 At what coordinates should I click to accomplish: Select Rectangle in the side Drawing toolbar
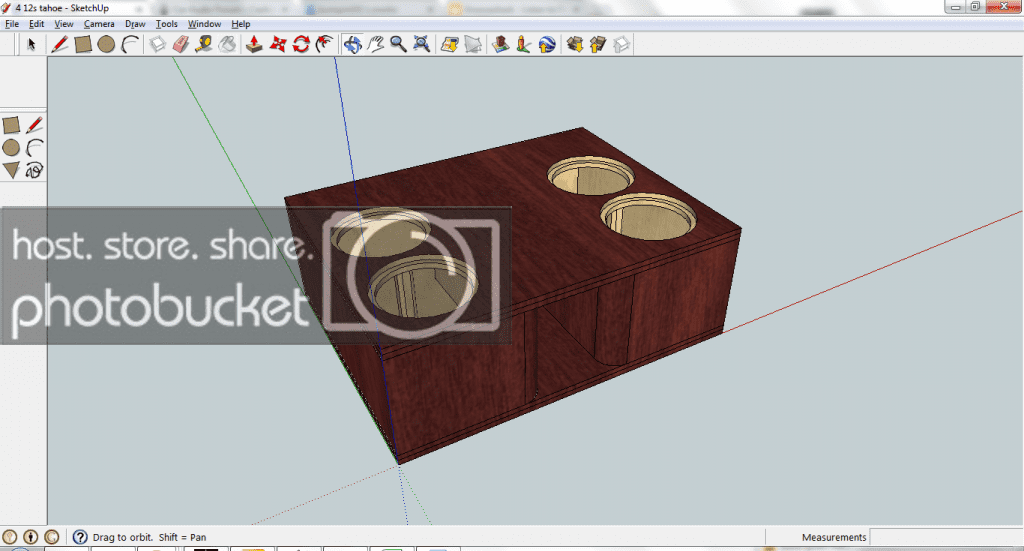(11, 125)
